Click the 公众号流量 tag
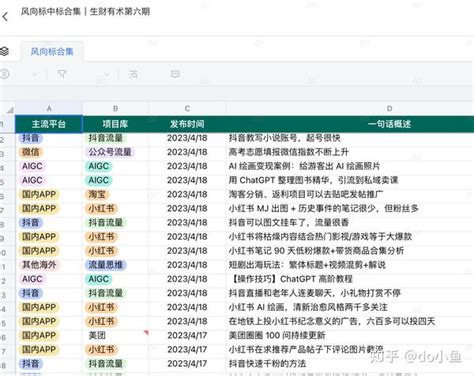Image resolution: width=474 pixels, height=376 pixels. tap(110, 152)
